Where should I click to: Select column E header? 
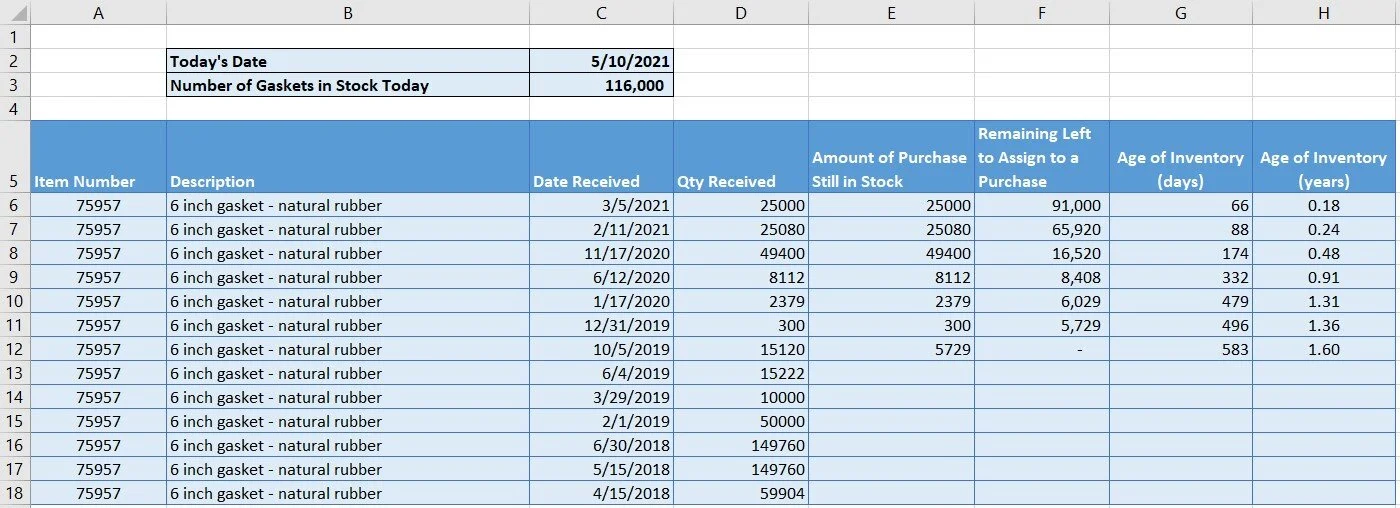pos(891,12)
